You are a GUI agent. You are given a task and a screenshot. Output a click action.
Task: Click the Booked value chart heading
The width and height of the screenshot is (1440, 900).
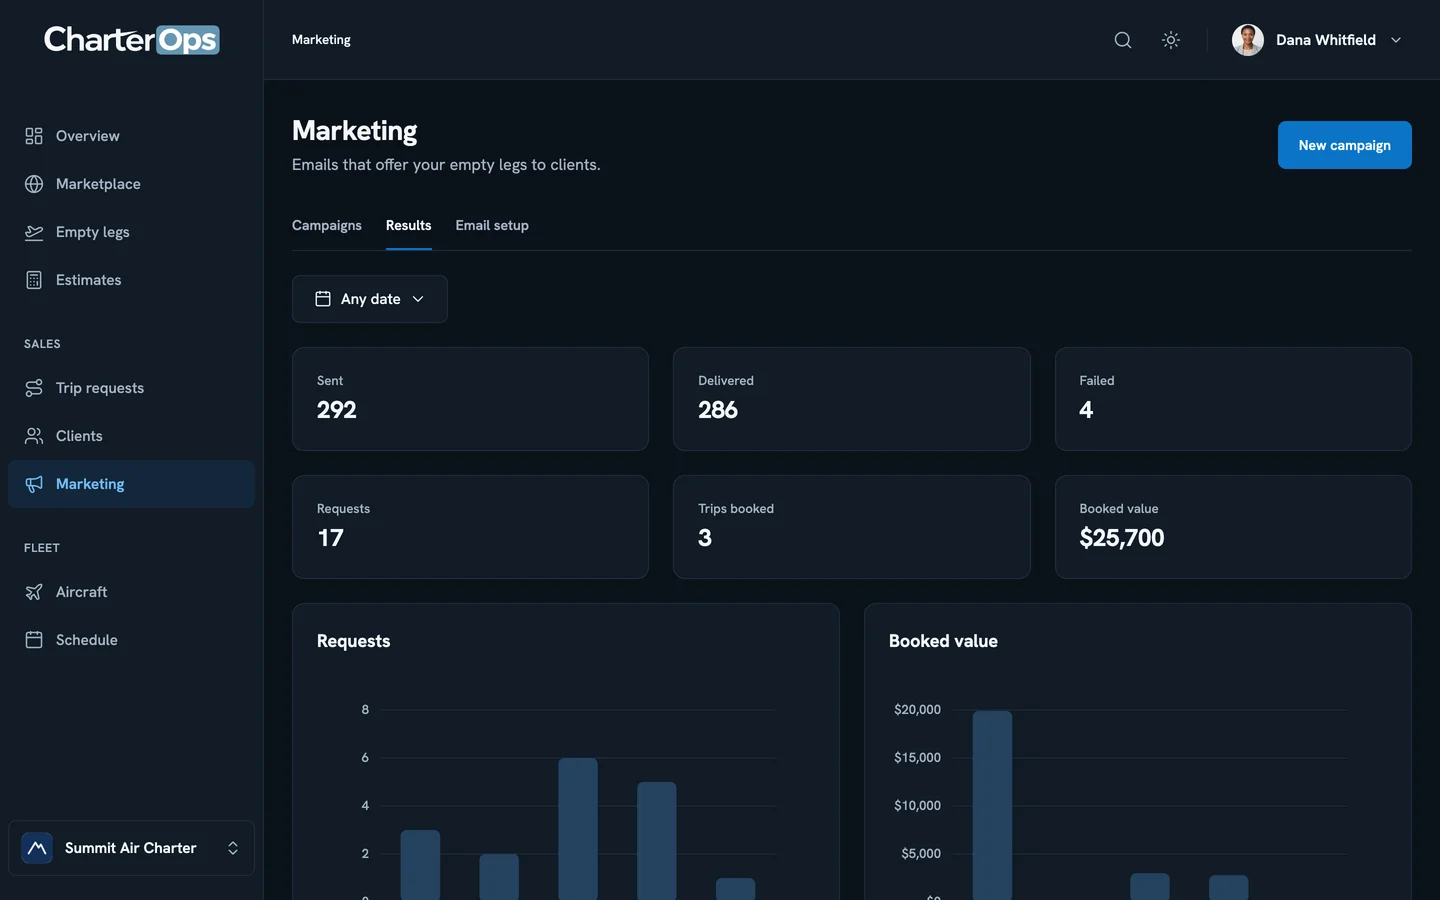(943, 641)
